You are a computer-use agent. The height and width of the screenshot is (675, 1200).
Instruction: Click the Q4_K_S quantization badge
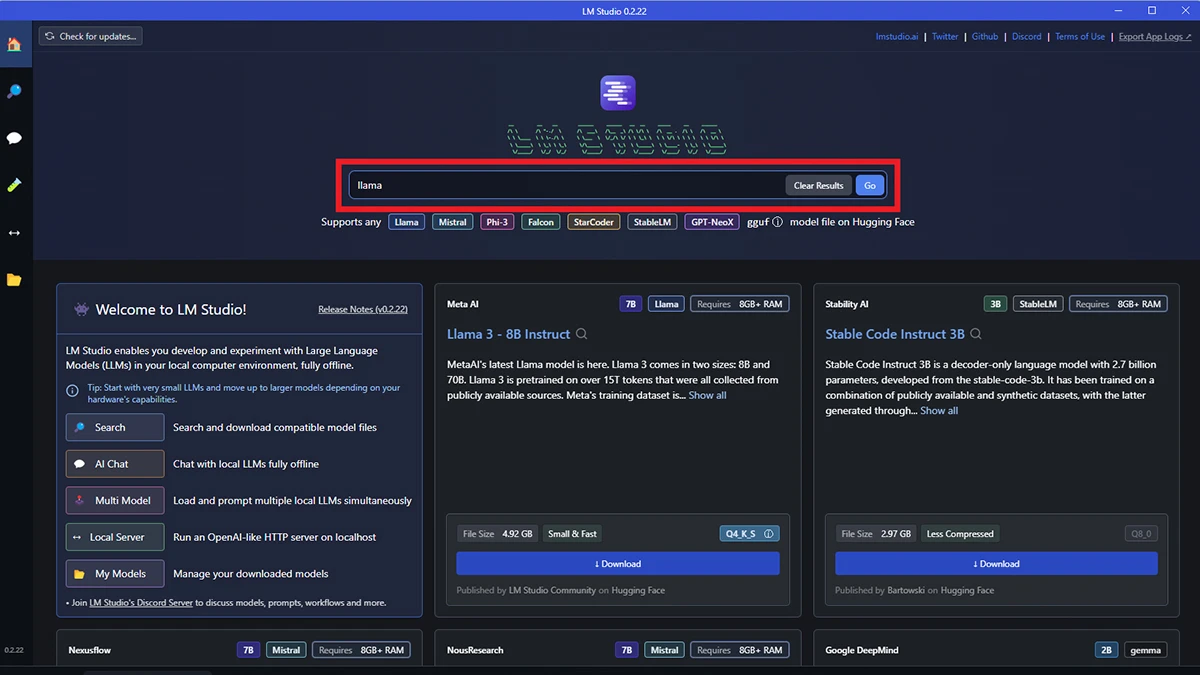749,534
